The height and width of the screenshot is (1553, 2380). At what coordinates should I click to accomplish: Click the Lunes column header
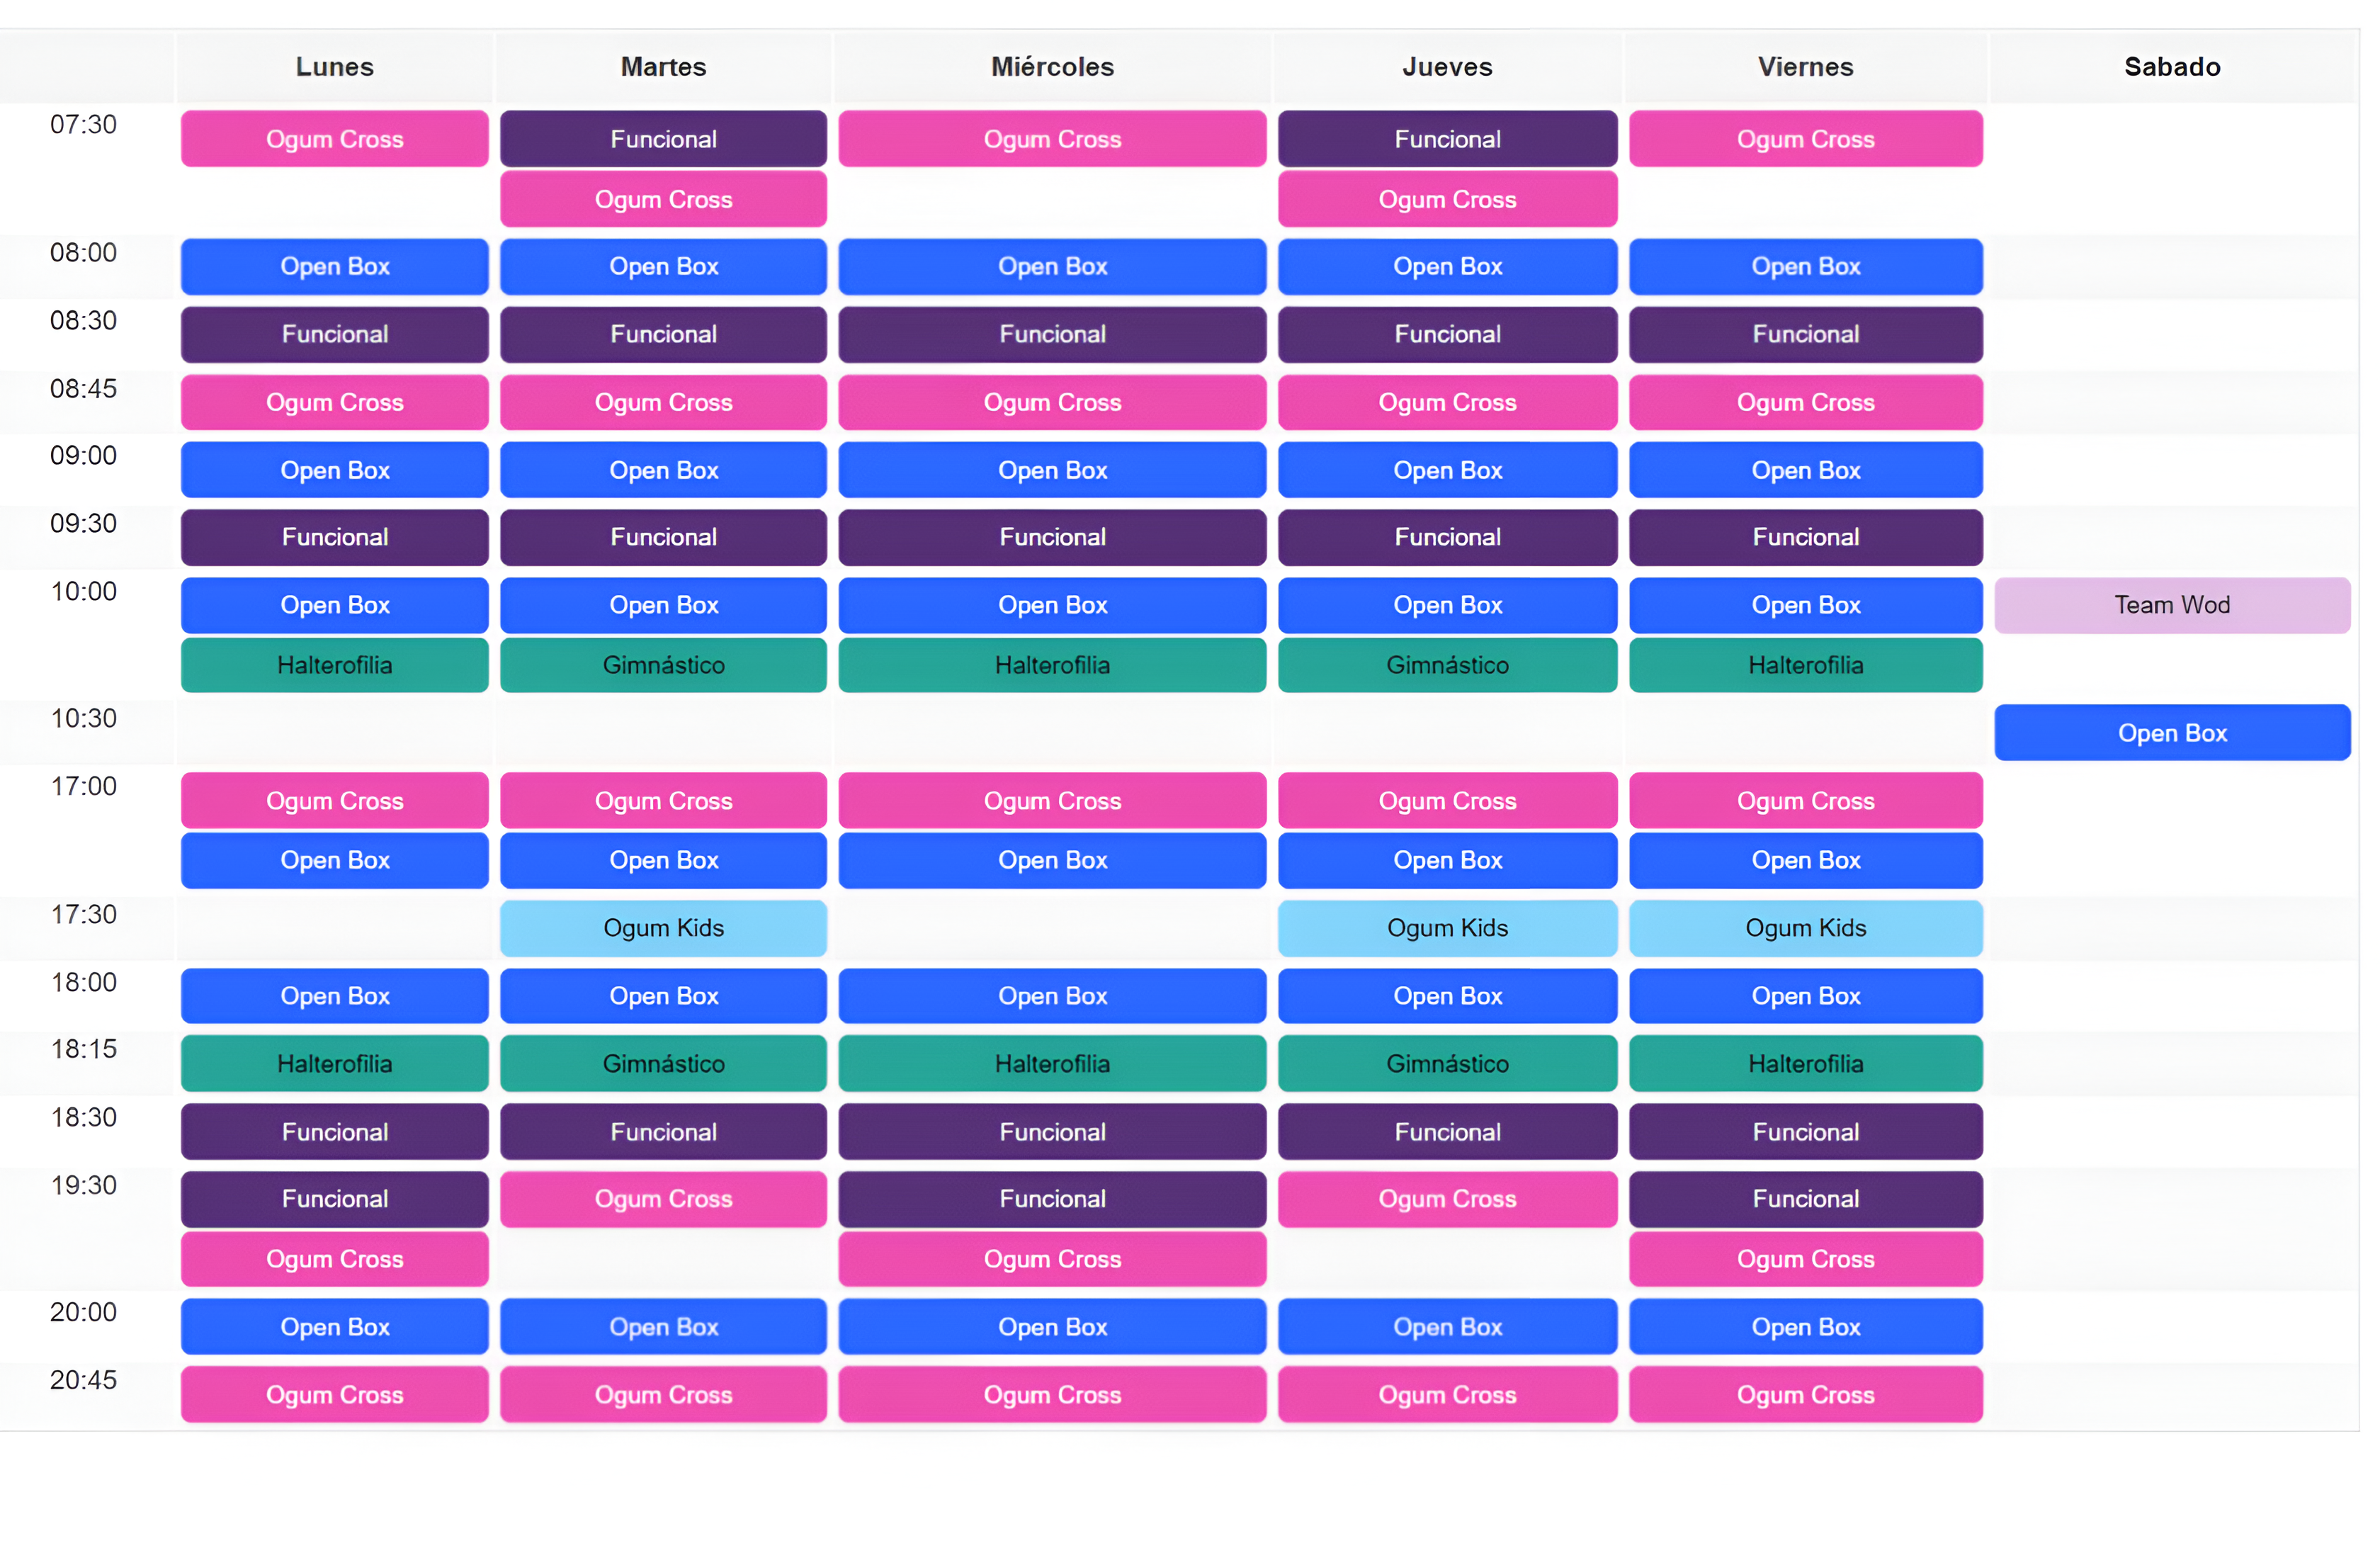pos(334,67)
